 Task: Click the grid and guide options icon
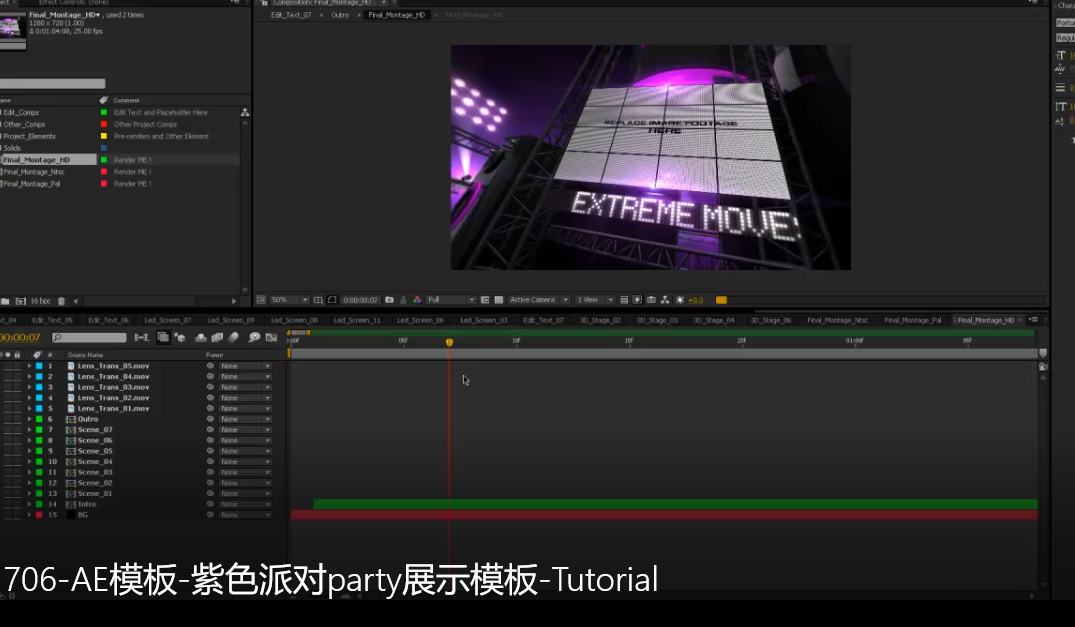click(x=318, y=300)
